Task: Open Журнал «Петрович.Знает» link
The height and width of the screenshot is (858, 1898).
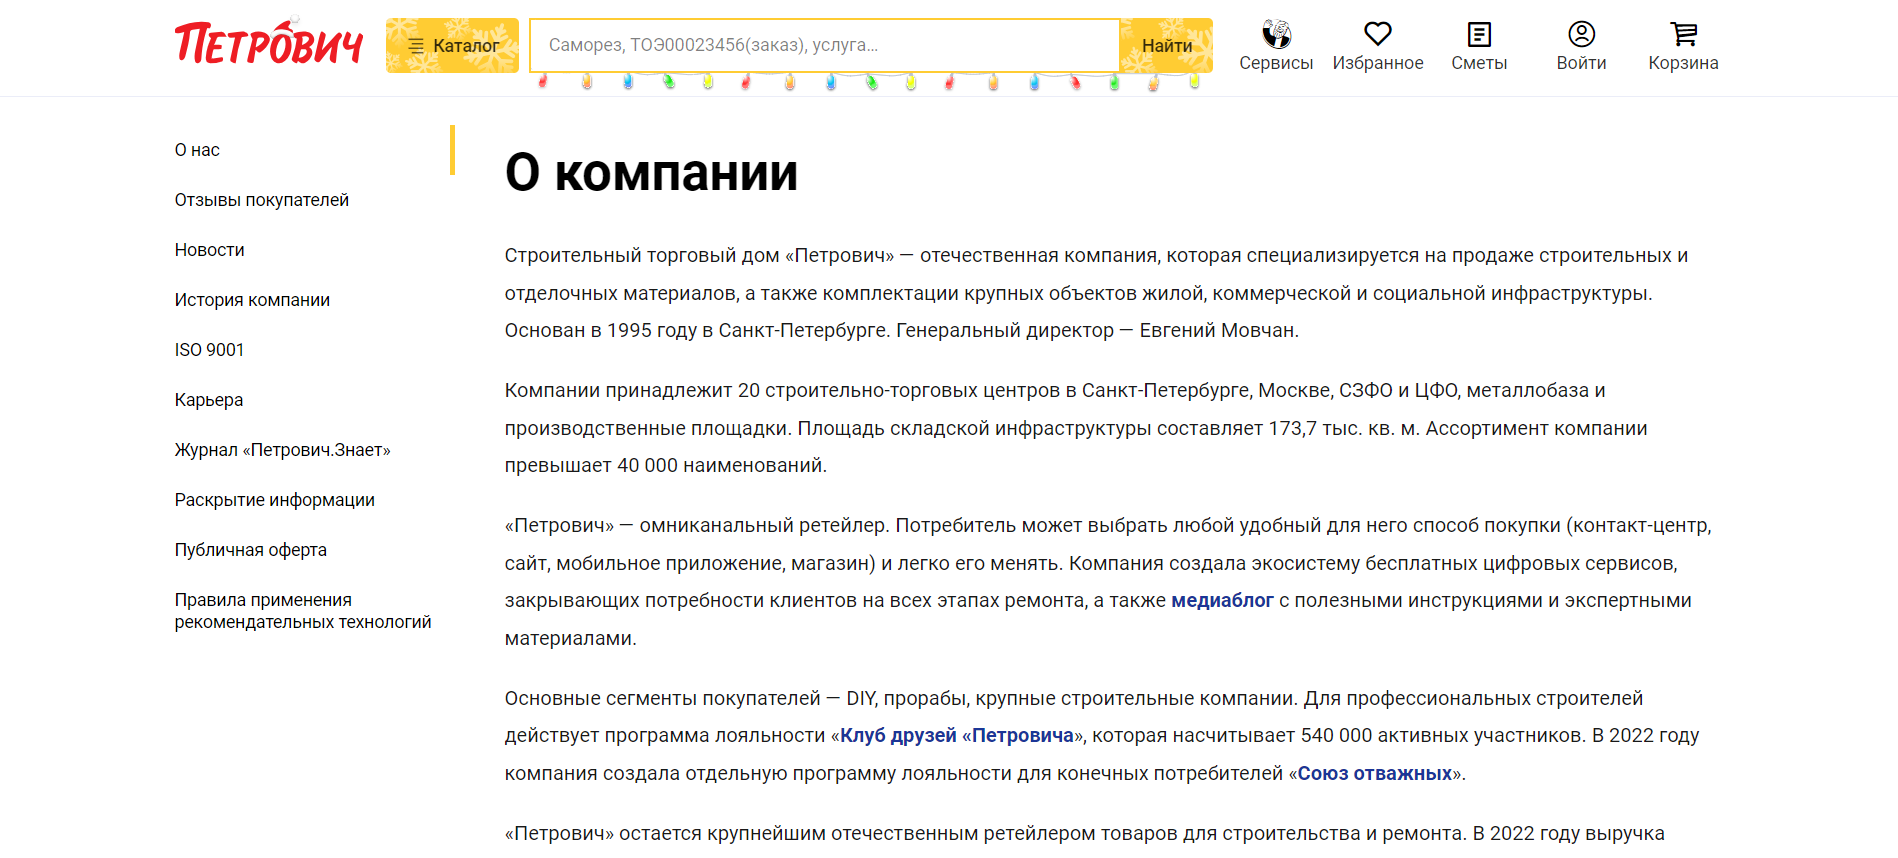Action: [x=283, y=450]
